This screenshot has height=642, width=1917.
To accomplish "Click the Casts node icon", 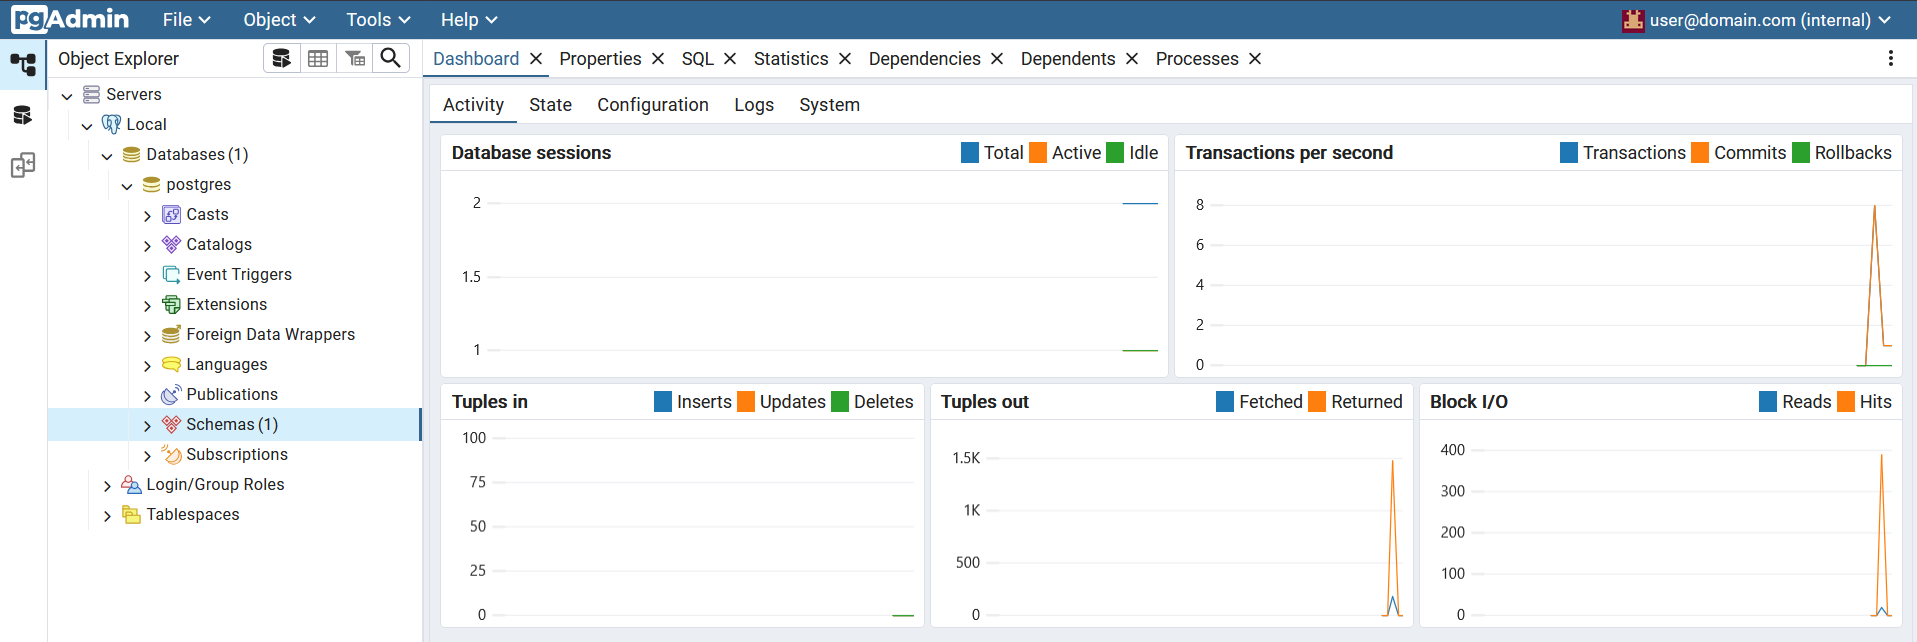I will click(x=171, y=214).
